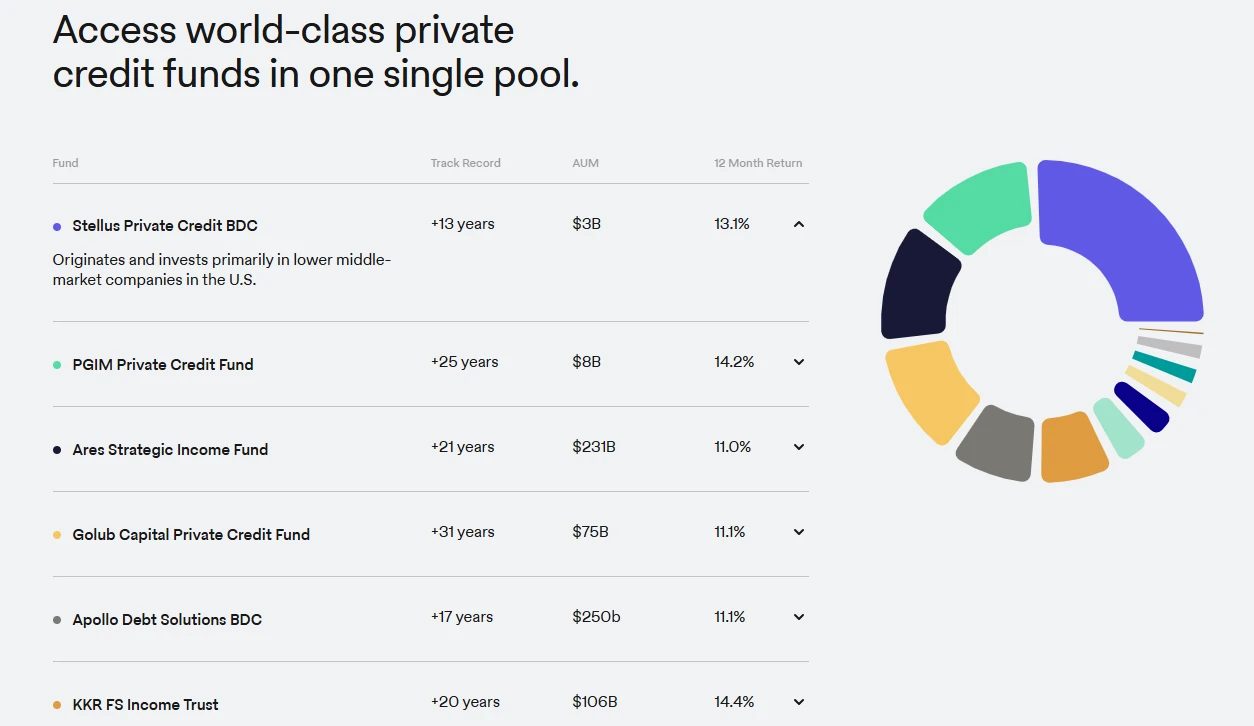Expand the PGIM Private Credit Fund details
1254x726 pixels.
pos(798,362)
